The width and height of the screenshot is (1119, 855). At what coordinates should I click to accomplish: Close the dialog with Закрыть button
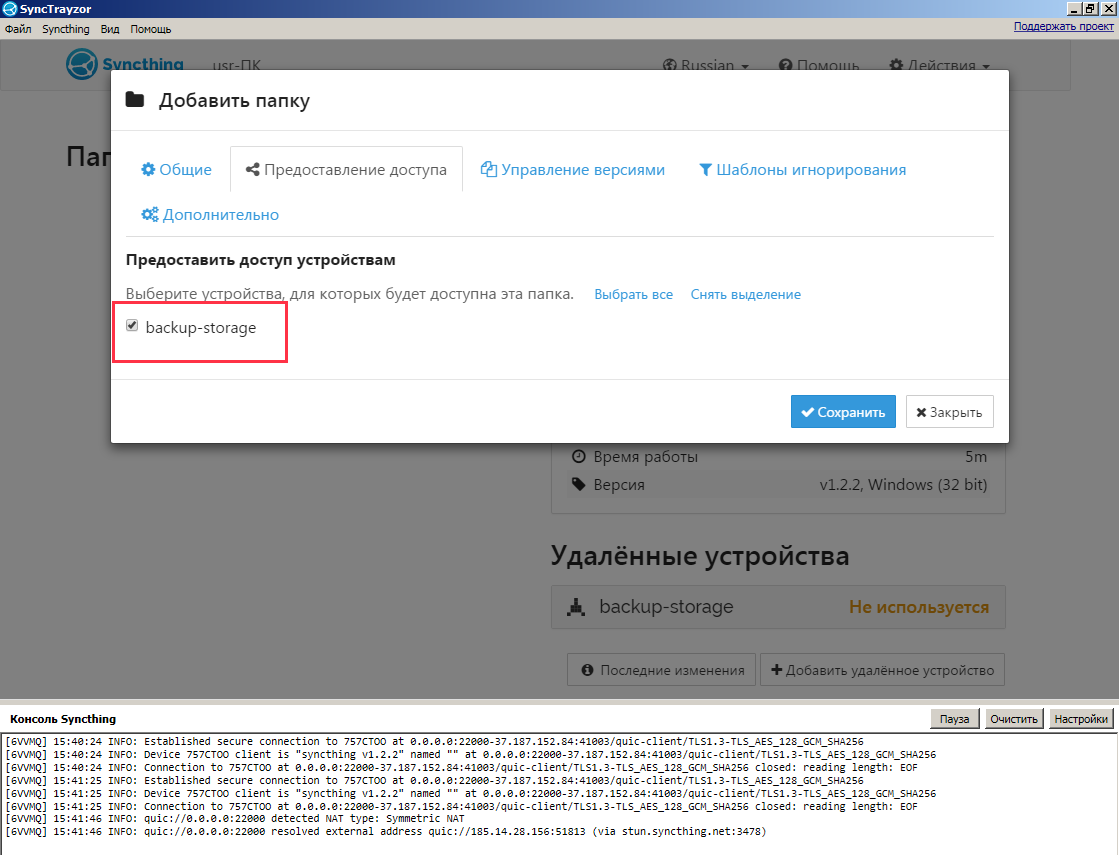949,412
